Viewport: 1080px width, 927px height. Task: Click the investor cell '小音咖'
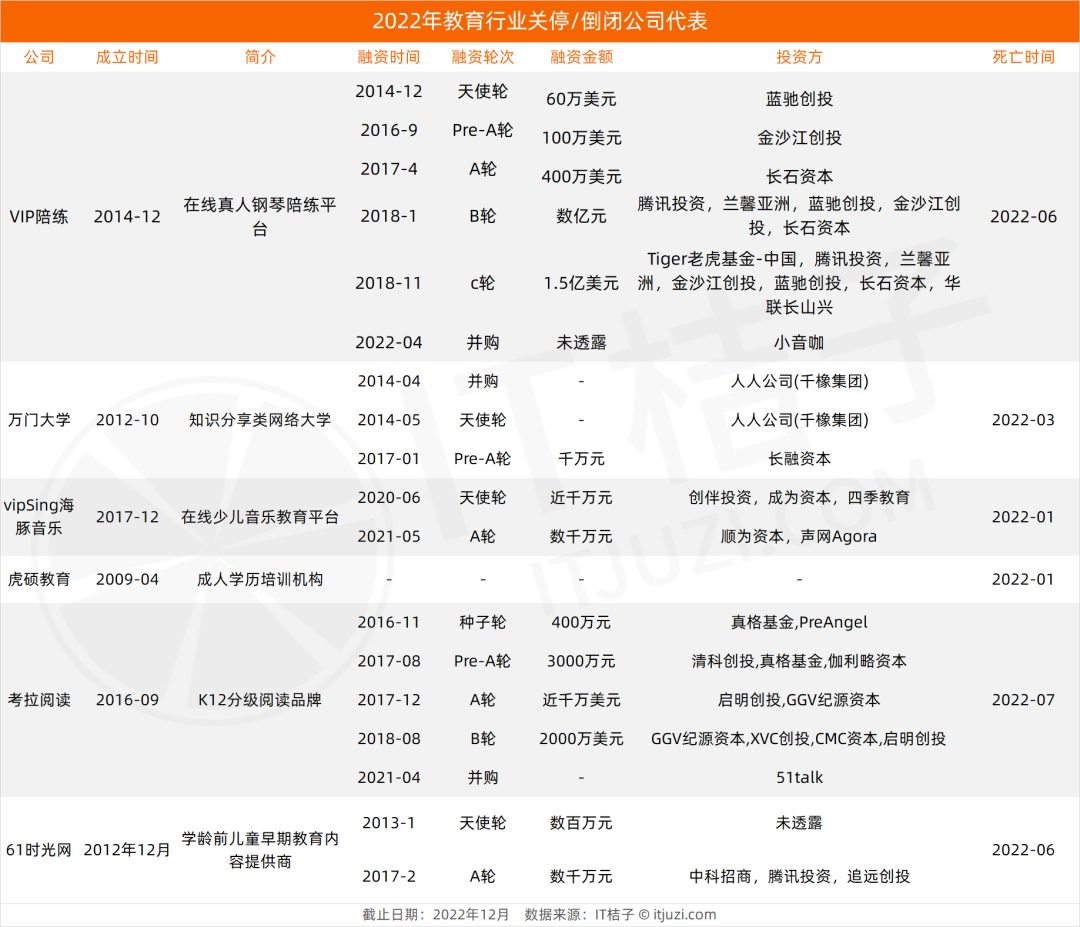pos(799,342)
